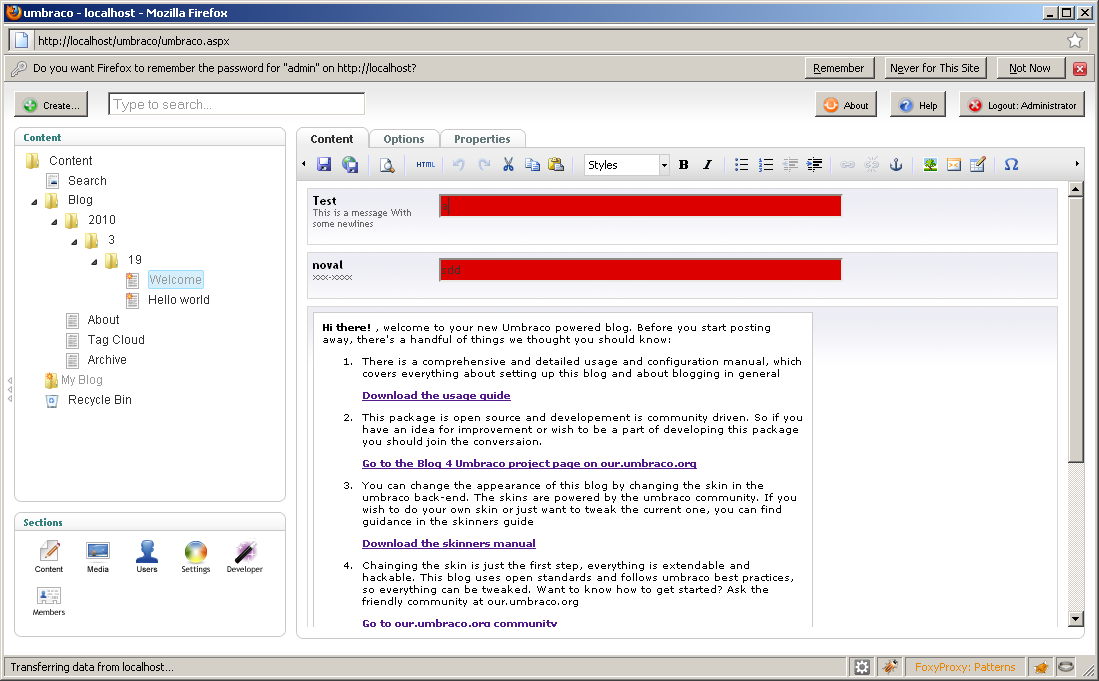Click the Insert table icon
The height and width of the screenshot is (681, 1099).
(978, 165)
